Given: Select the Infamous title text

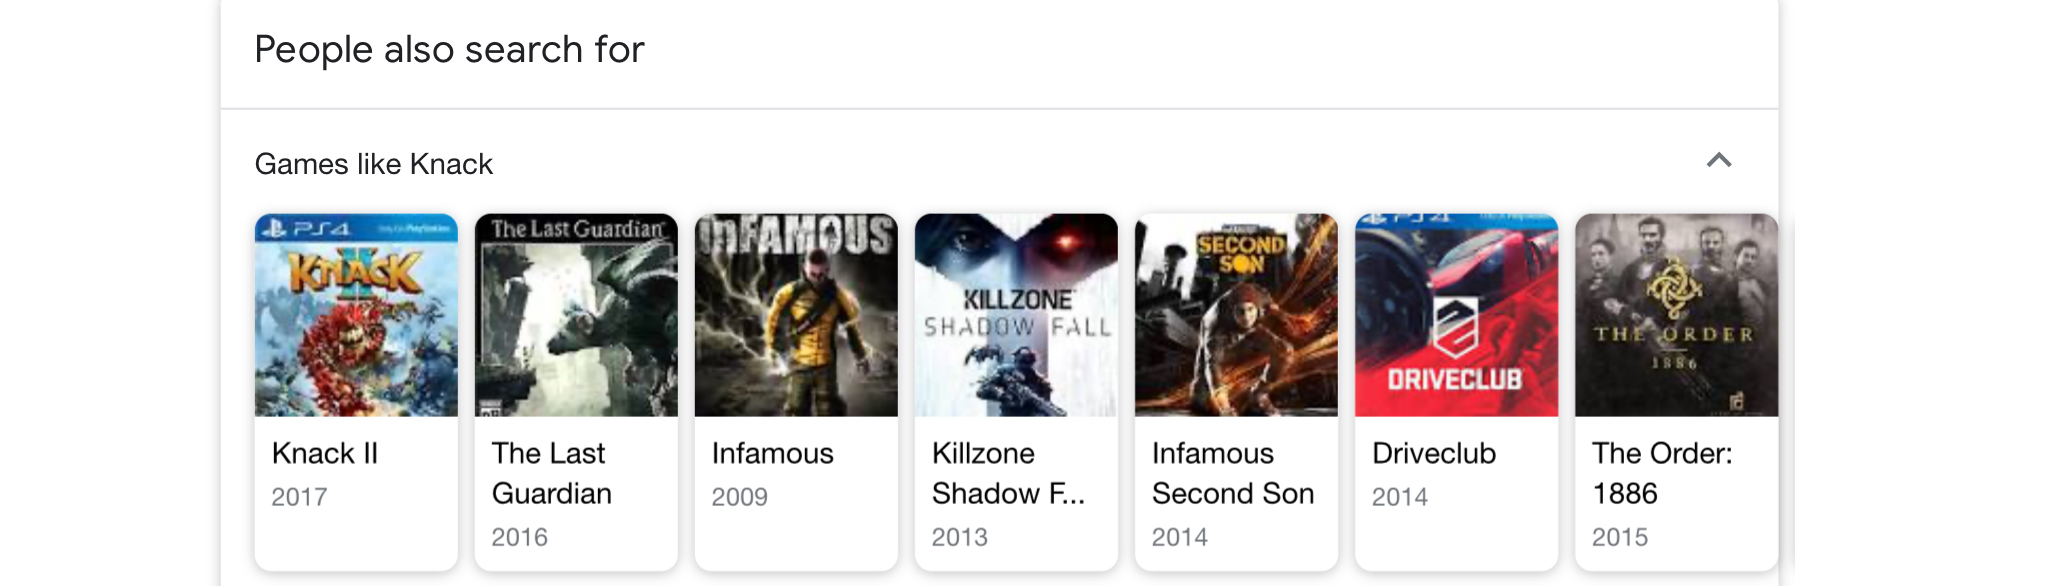Looking at the screenshot, I should point(772,453).
